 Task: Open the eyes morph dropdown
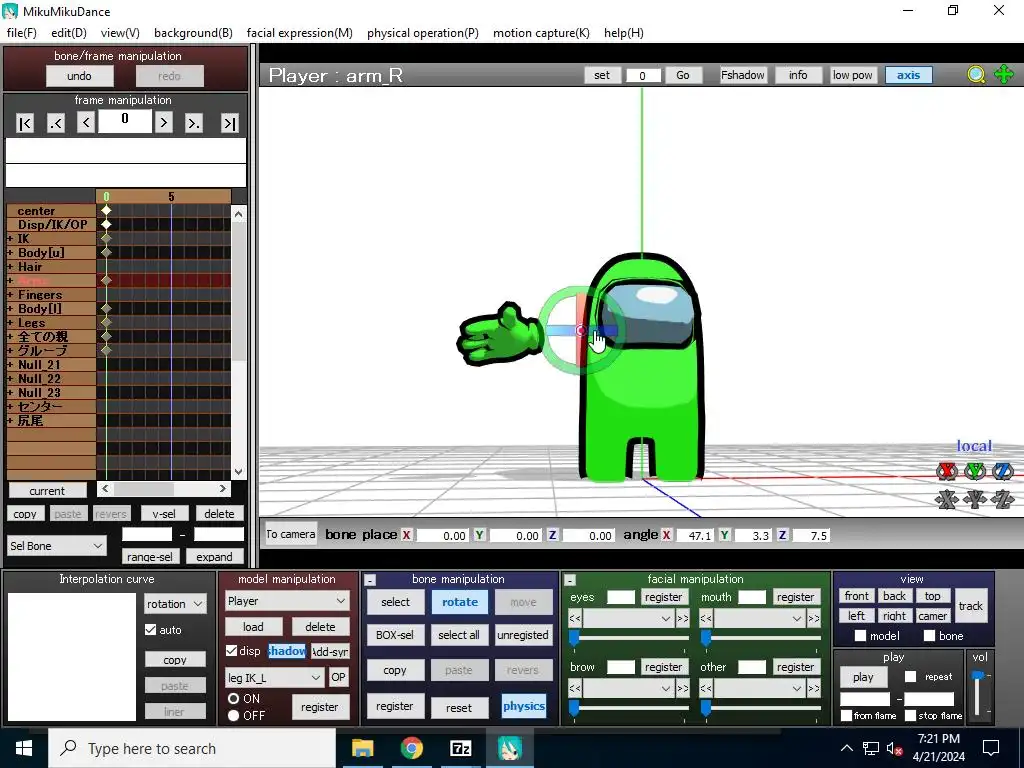coord(629,618)
